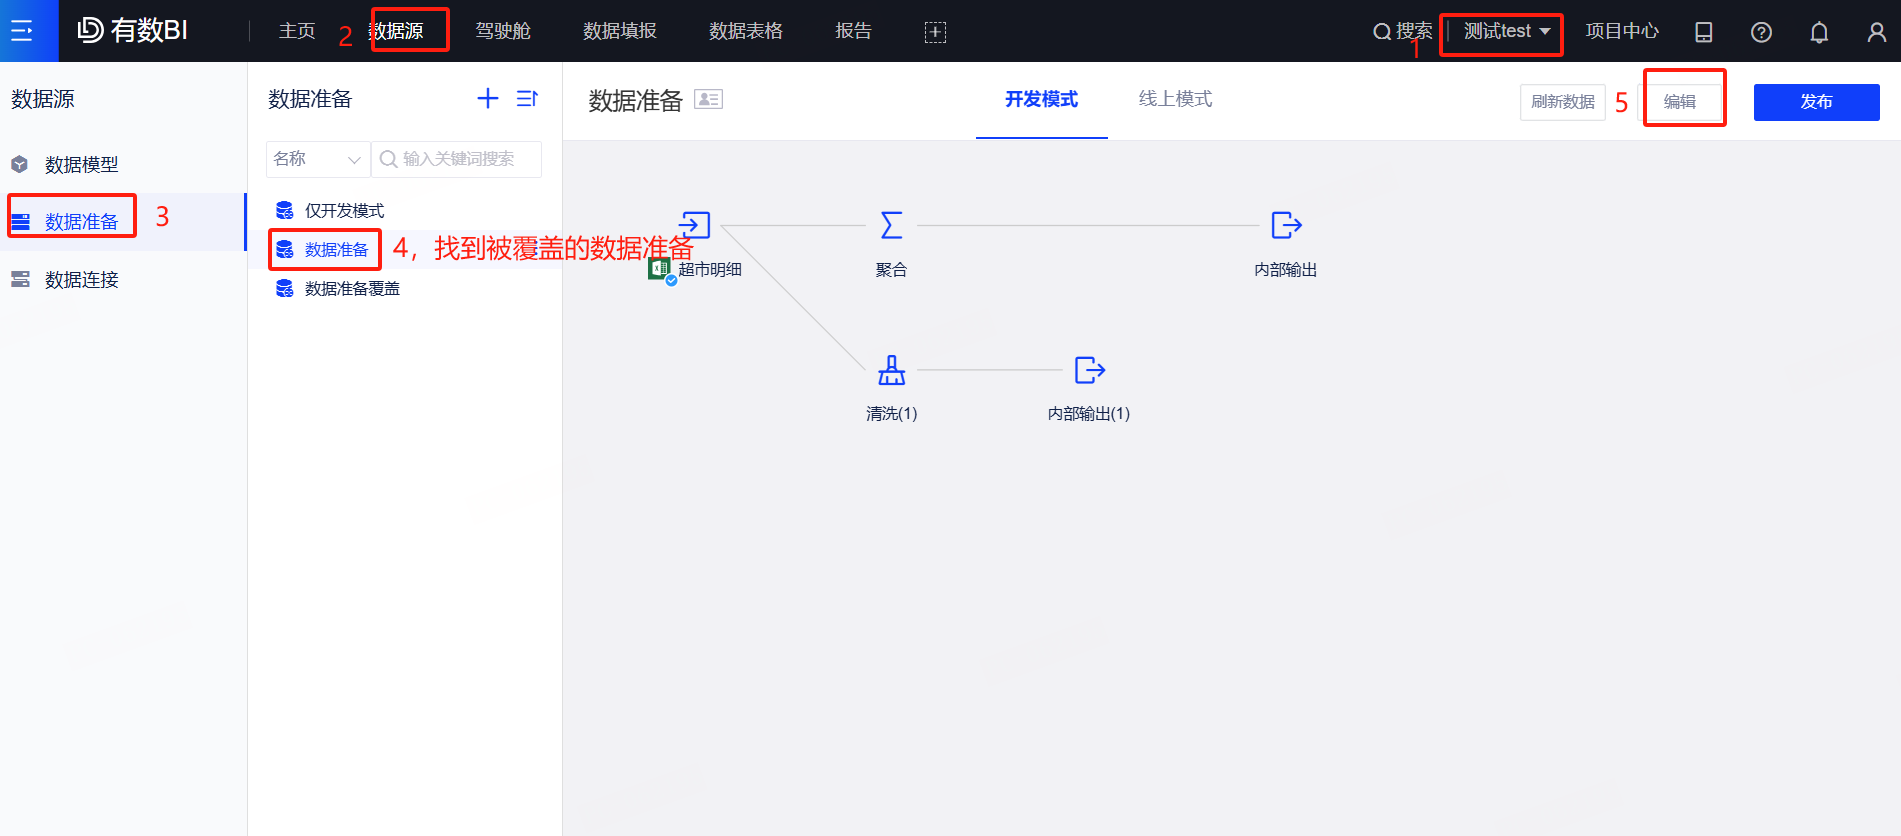Open the 驾驶舱 menu
Image resolution: width=1901 pixels, height=836 pixels.
point(502,31)
